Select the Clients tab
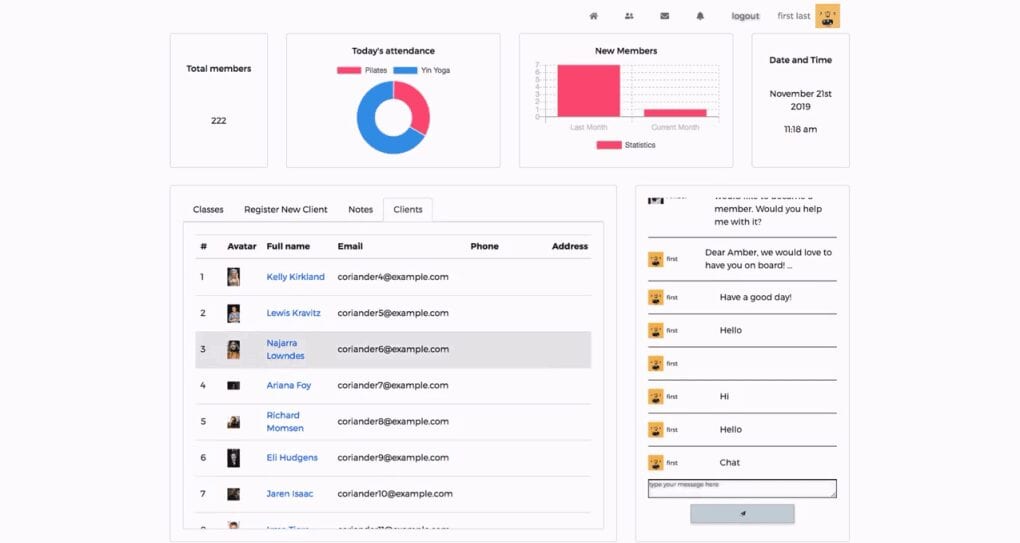Image resolution: width=1020 pixels, height=543 pixels. pos(408,209)
